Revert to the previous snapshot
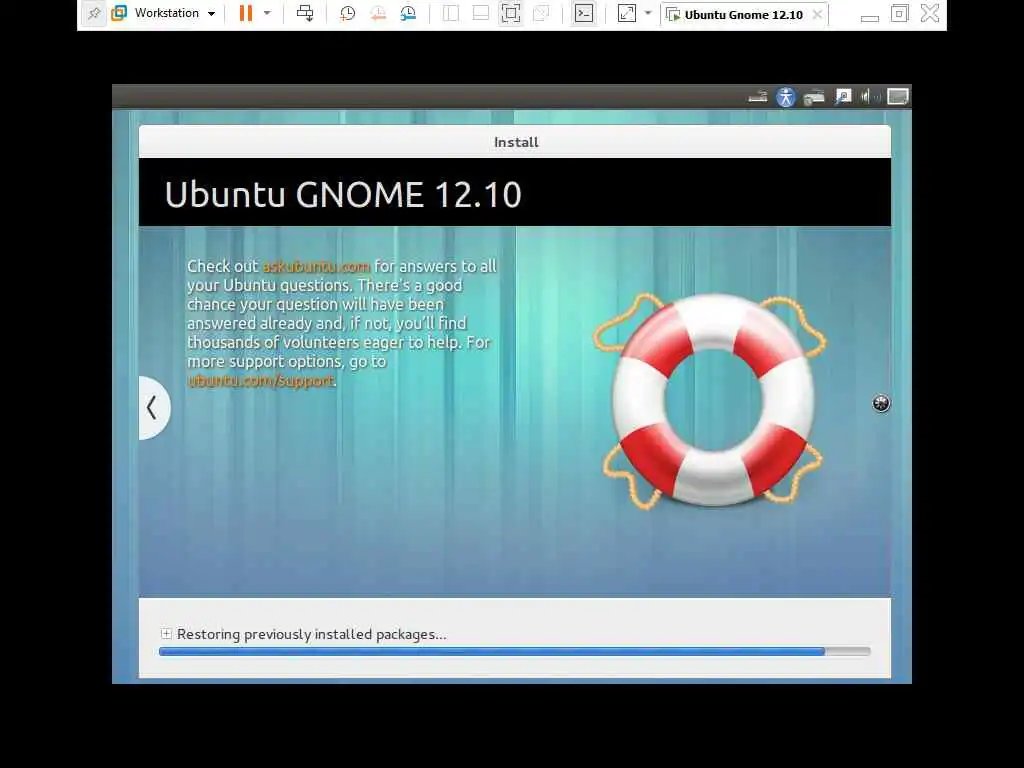Image resolution: width=1024 pixels, height=768 pixels. (377, 13)
